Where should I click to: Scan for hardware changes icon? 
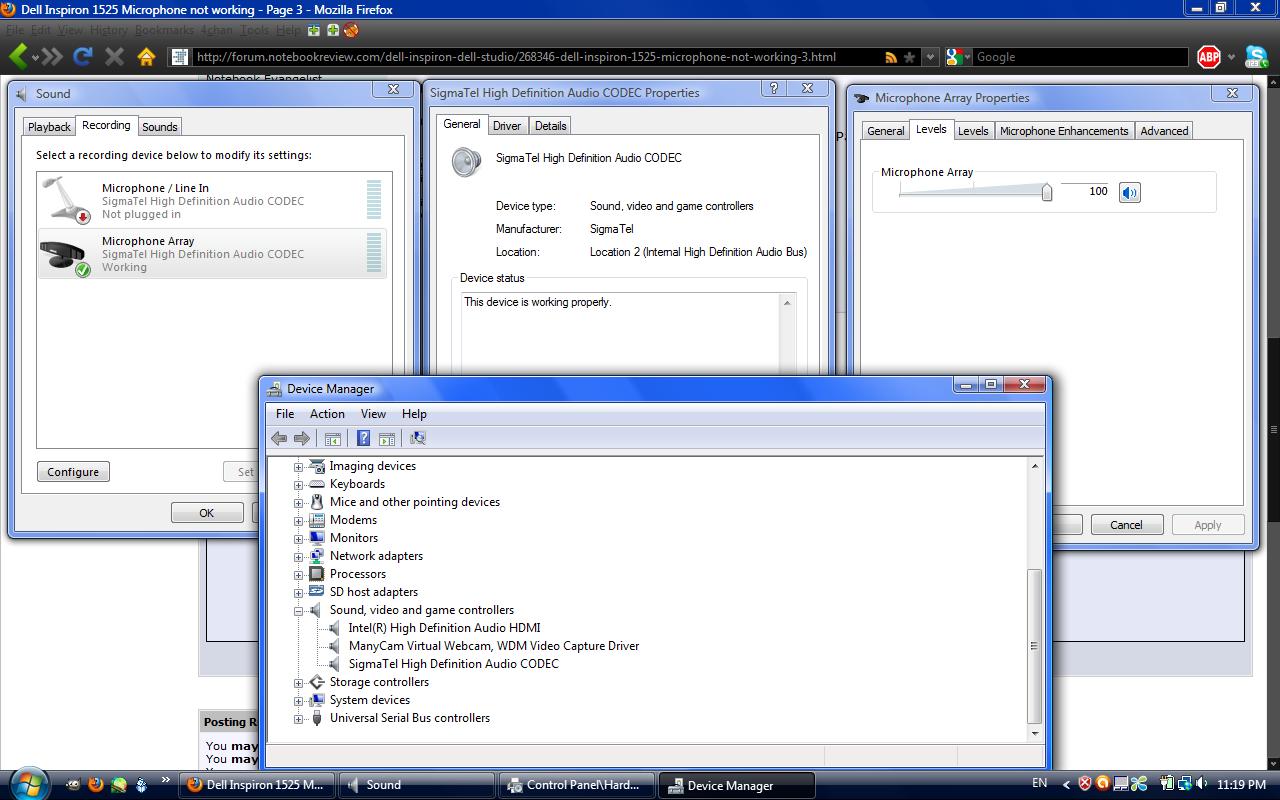pos(417,438)
